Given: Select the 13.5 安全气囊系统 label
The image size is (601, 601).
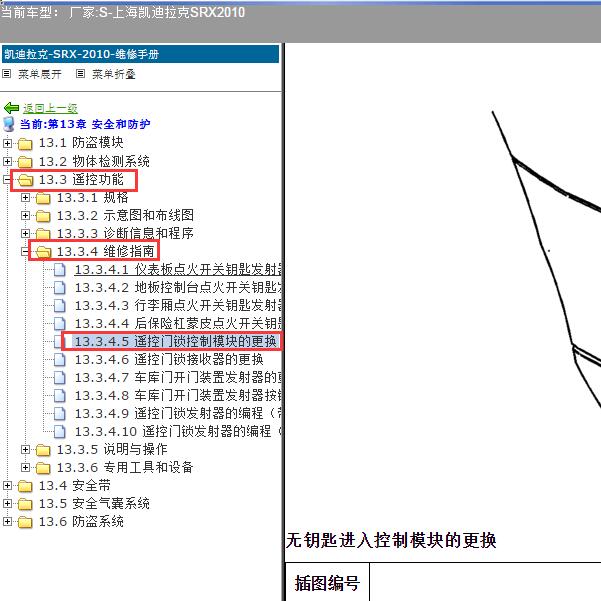Looking at the screenshot, I should tap(94, 504).
